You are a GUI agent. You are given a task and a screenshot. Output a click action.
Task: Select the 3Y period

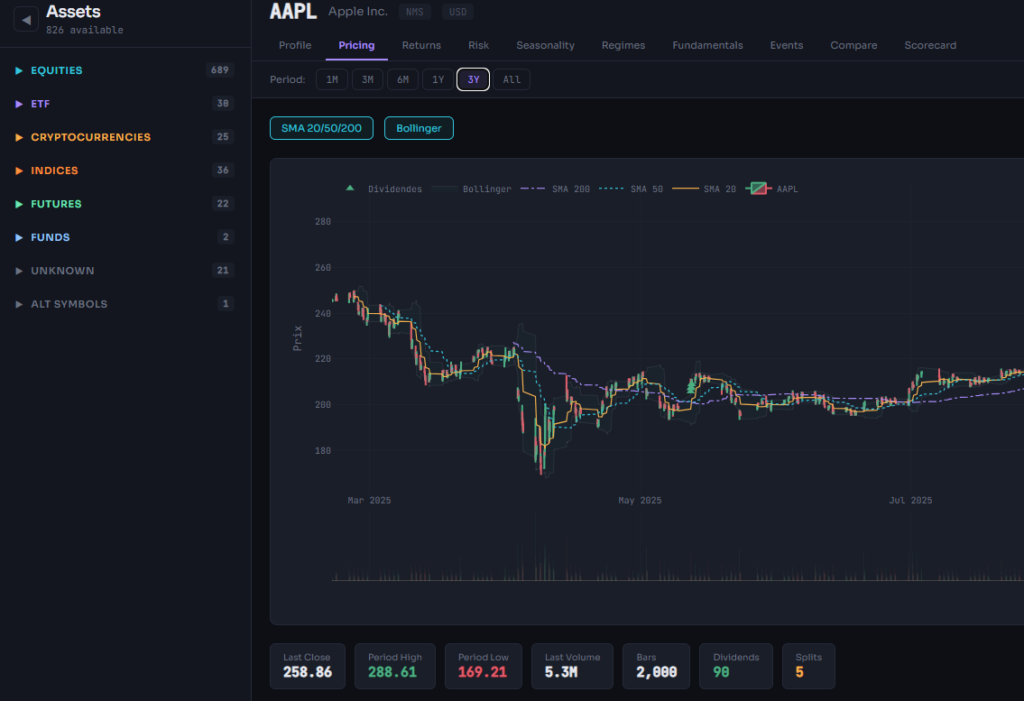click(473, 80)
